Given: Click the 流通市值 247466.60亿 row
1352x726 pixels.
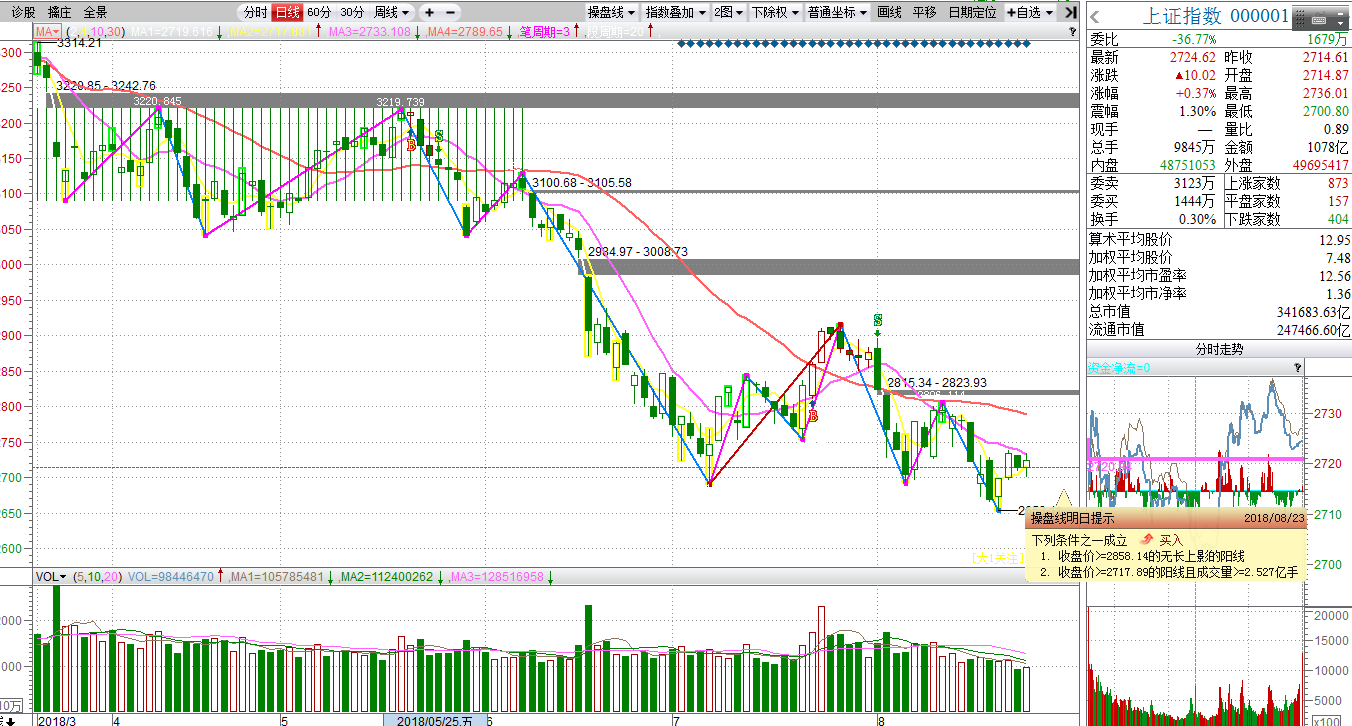Looking at the screenshot, I should (x=1219, y=330).
